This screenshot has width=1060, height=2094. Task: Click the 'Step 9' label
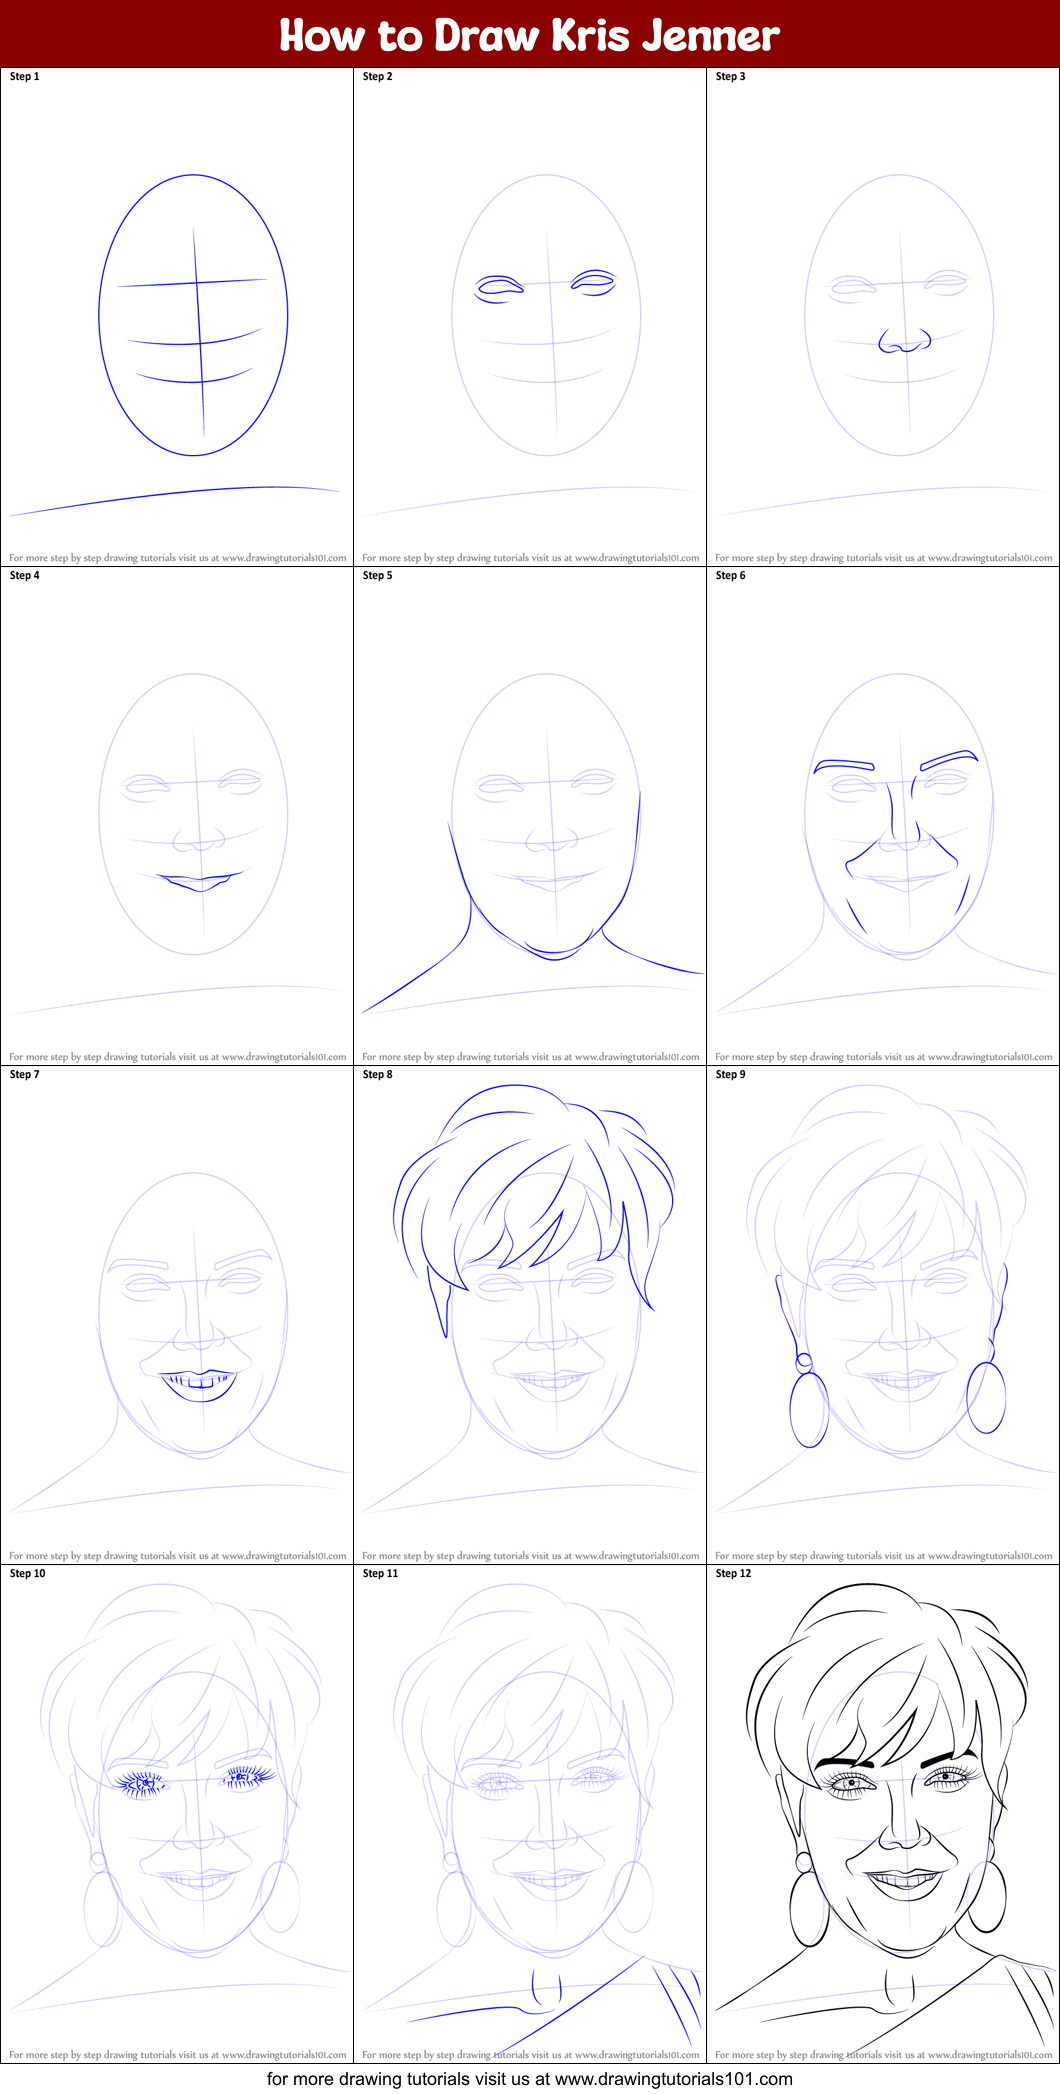731,1074
